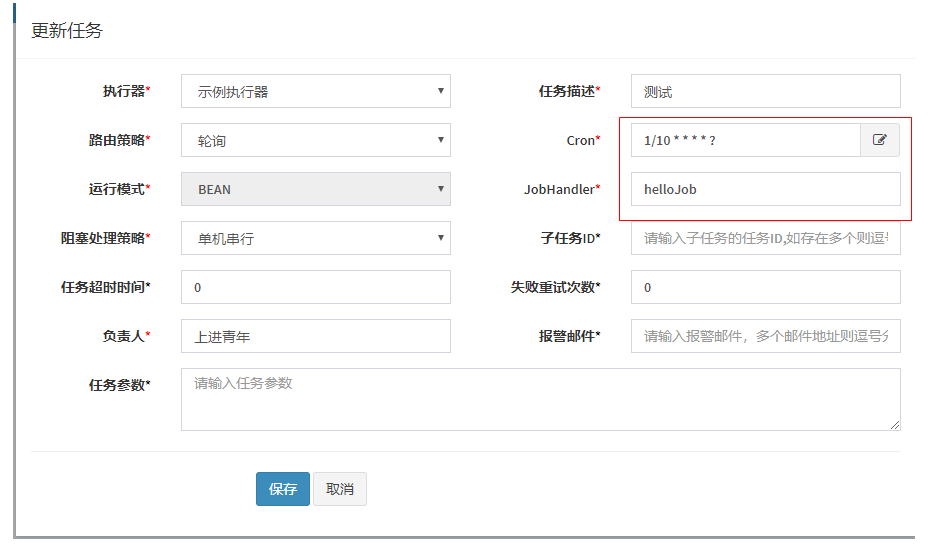This screenshot has width=928, height=549.
Task: Click the JobHandler input with helloJob
Action: tap(765, 189)
